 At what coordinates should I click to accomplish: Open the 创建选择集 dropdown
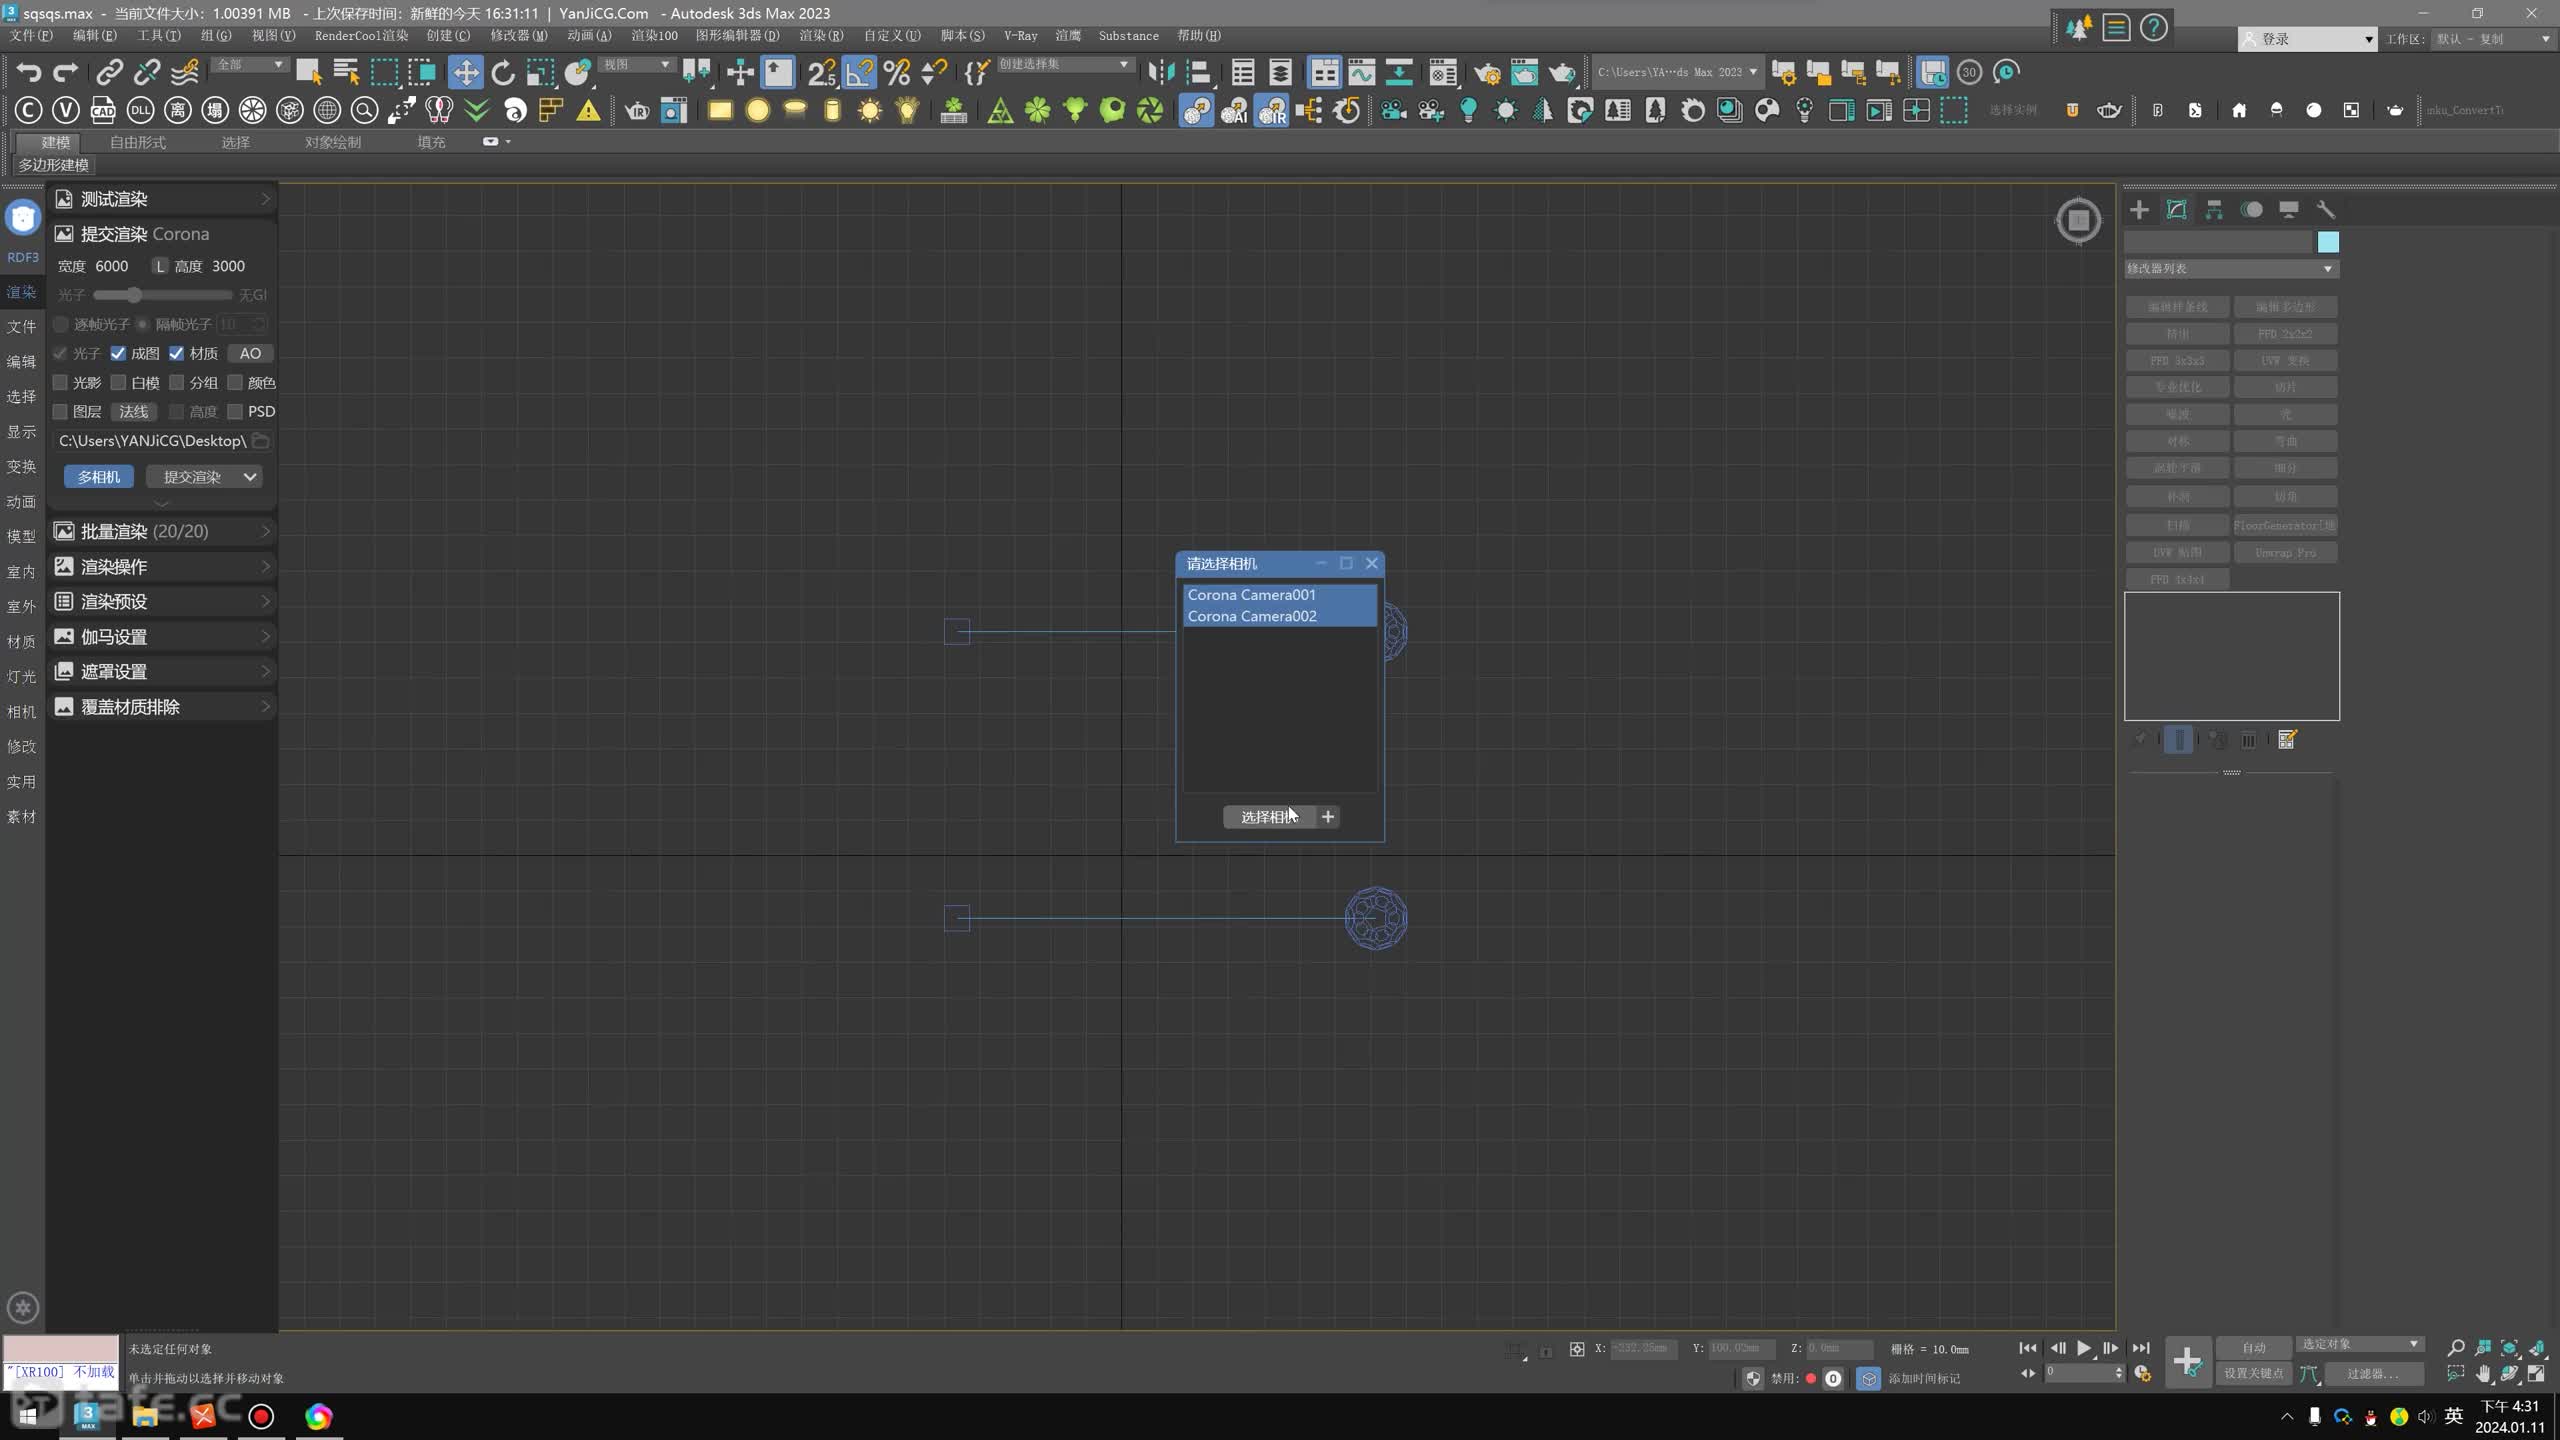click(x=1064, y=64)
